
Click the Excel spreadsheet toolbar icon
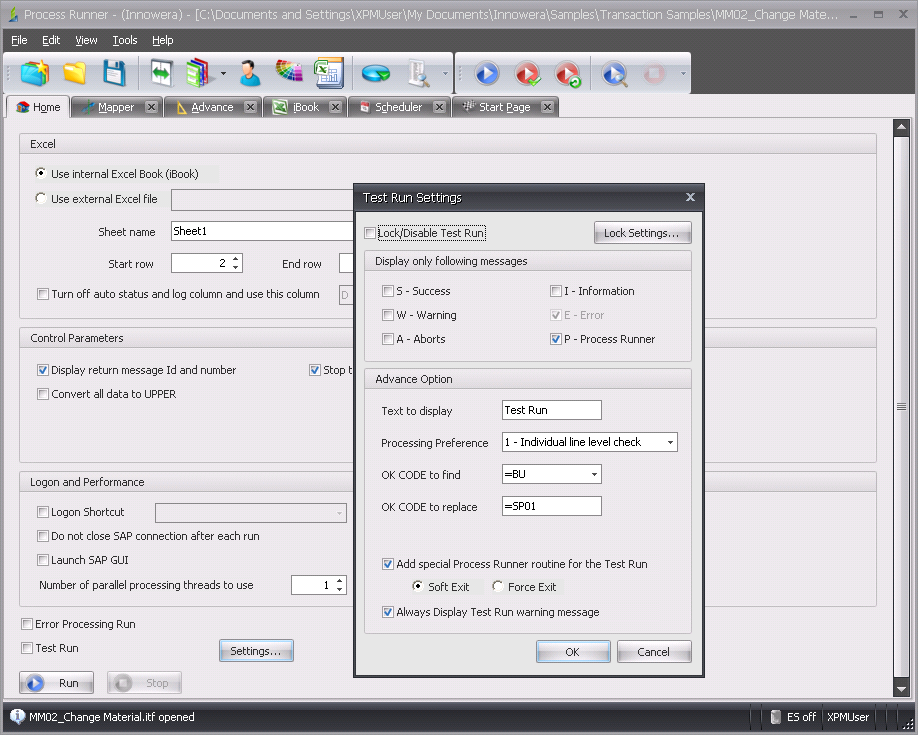(327, 73)
